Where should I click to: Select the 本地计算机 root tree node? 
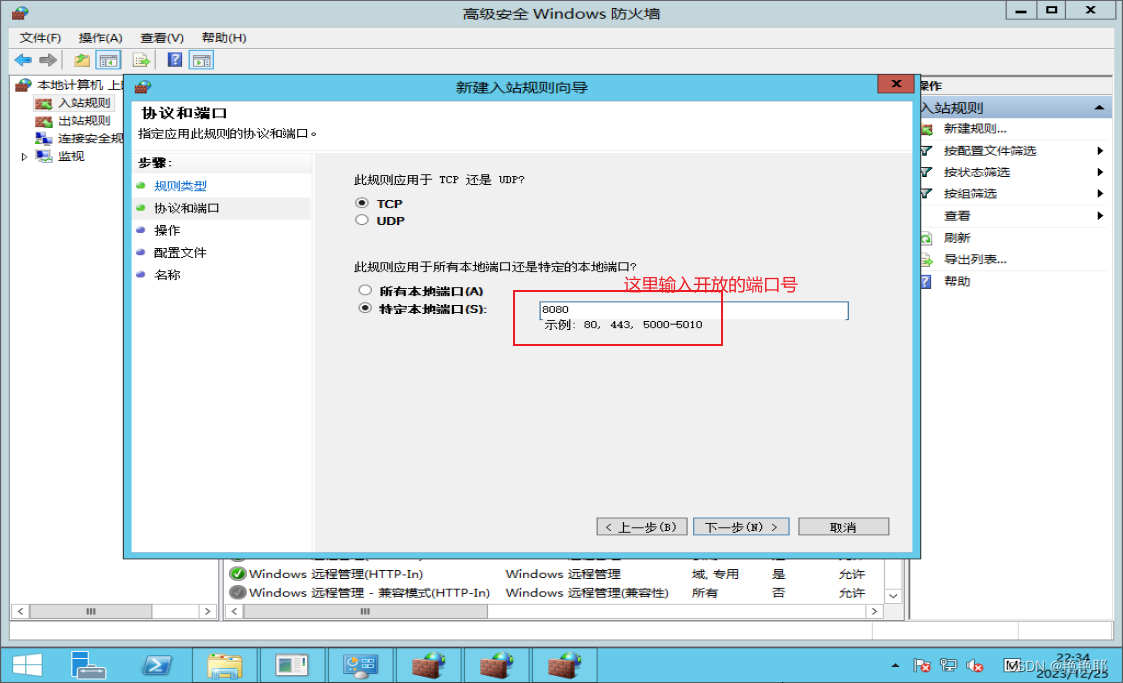79,85
